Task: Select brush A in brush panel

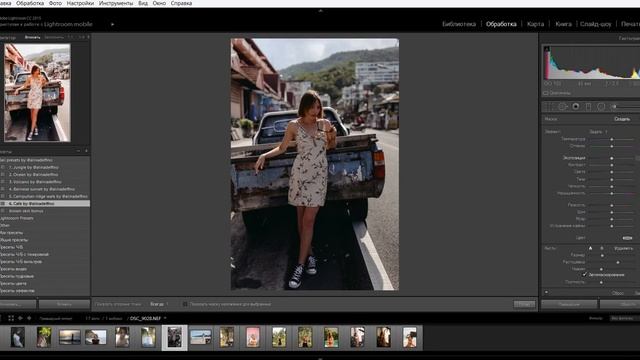Action: (590, 248)
